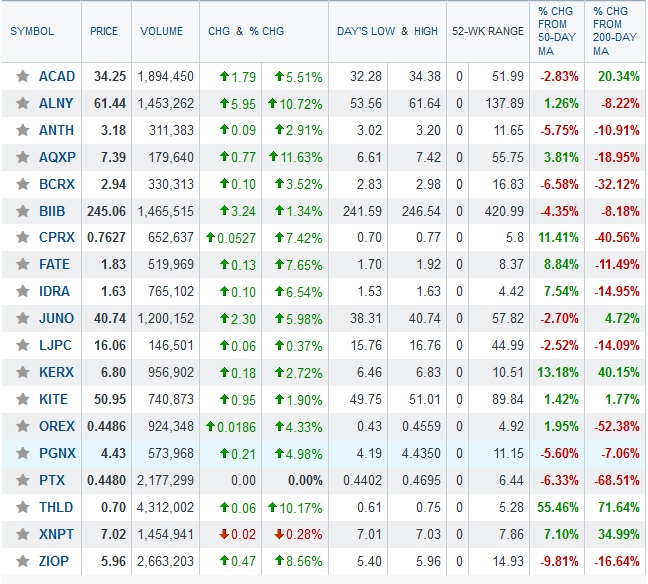
Task: Toggle the favorite star for ANTH
Action: (23, 130)
